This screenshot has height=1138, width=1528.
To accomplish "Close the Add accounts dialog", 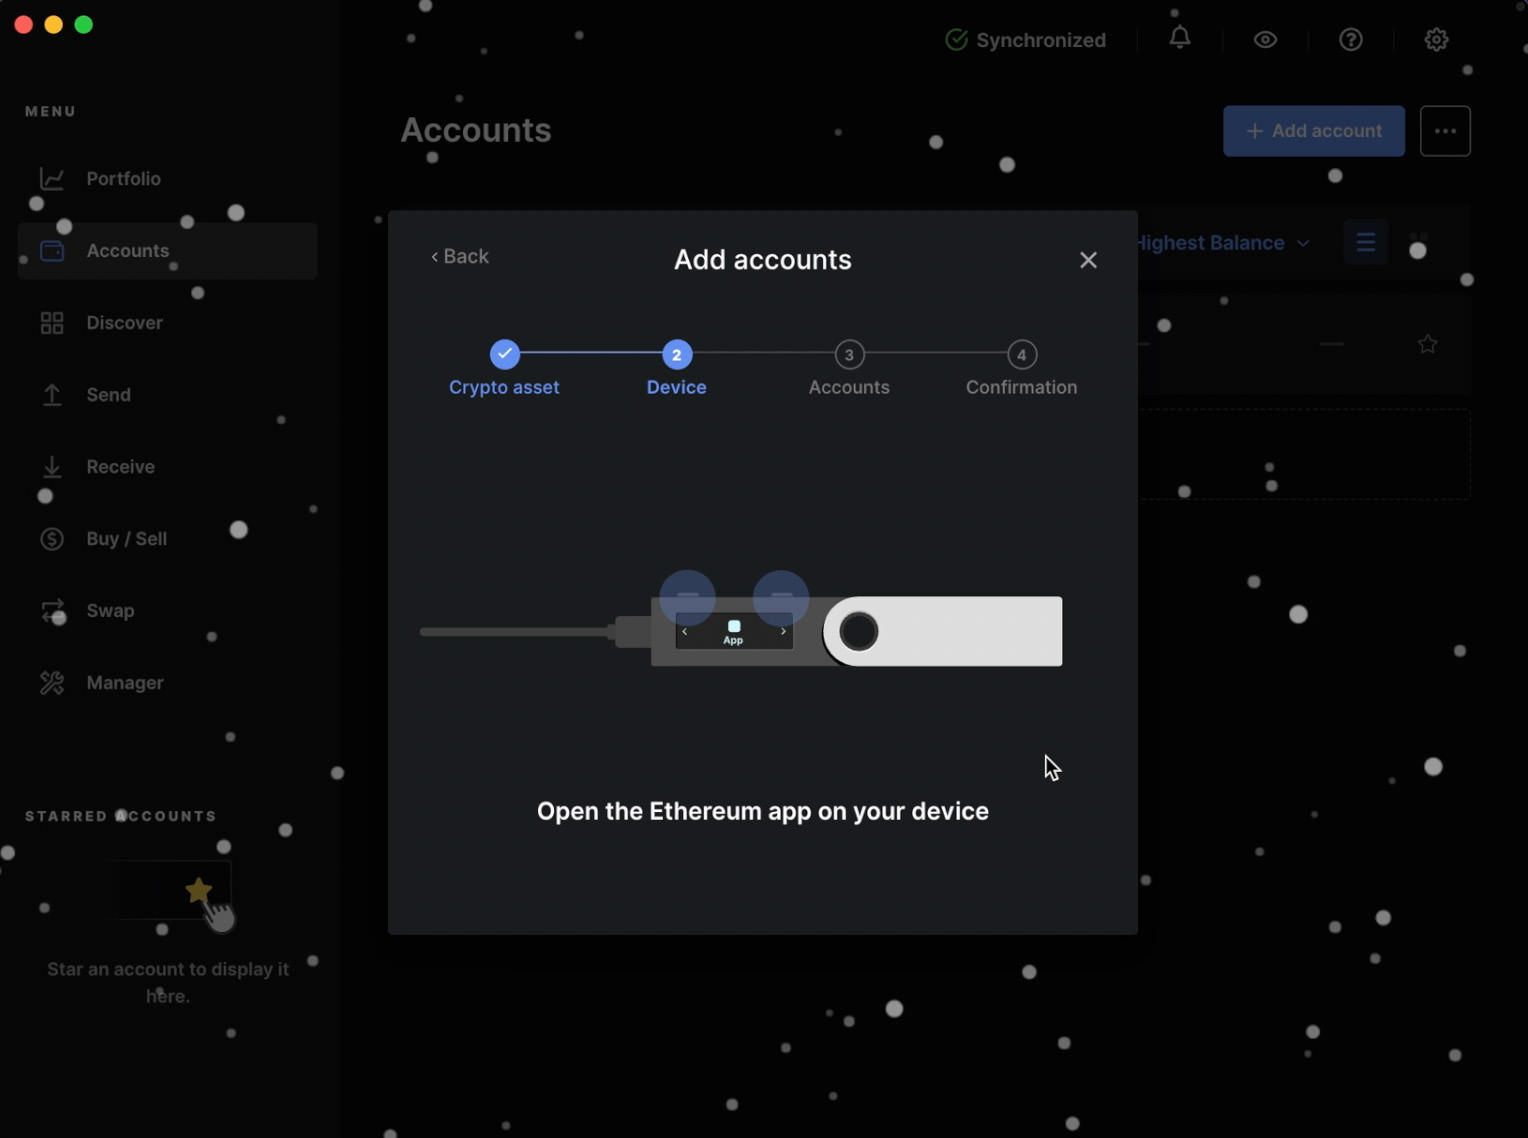I will (1088, 260).
